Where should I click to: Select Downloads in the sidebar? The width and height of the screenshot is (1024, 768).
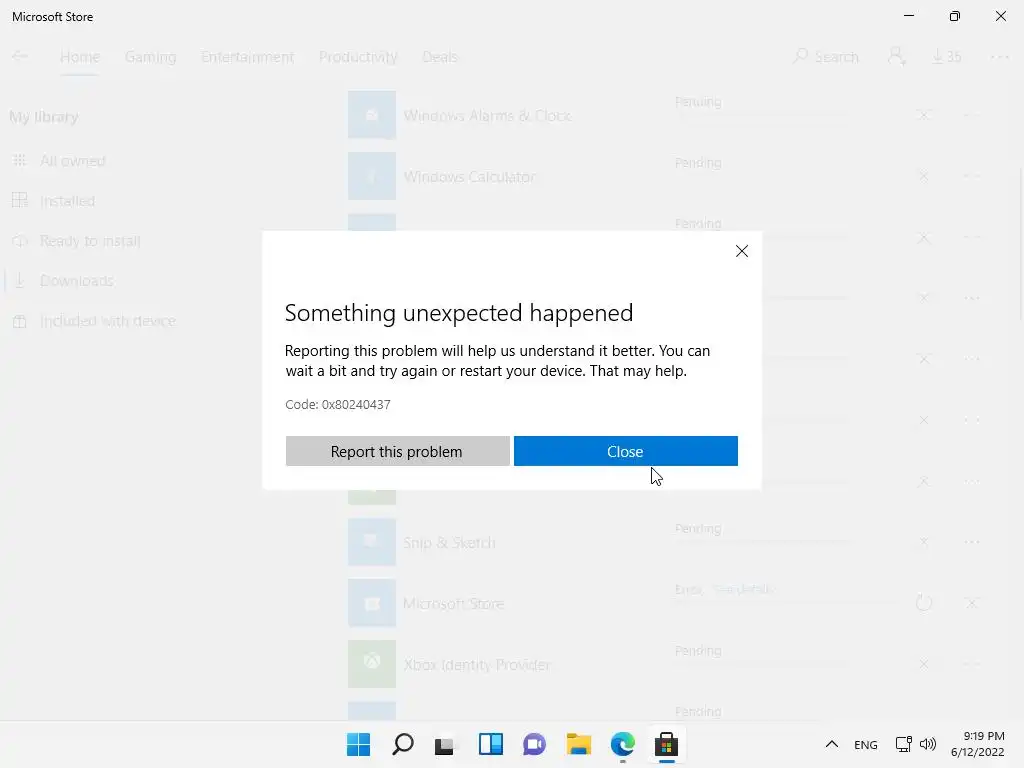(x=63, y=281)
